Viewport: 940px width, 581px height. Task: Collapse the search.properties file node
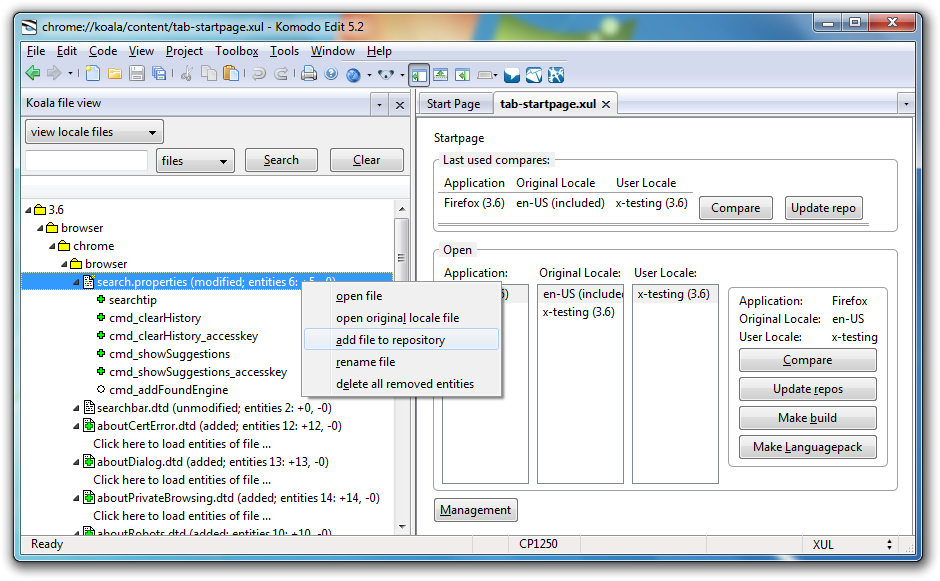click(x=76, y=282)
